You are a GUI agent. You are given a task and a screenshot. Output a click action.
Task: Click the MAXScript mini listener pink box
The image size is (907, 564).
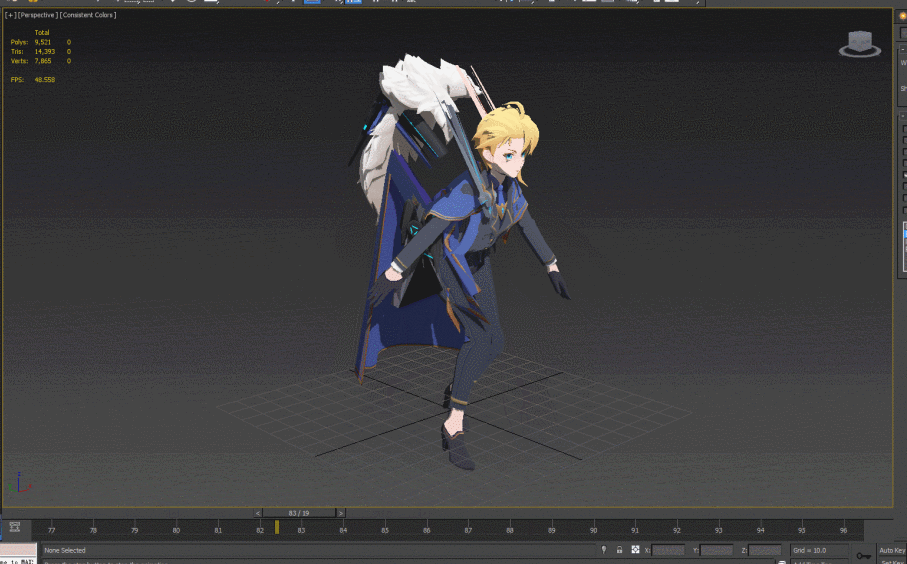click(x=19, y=550)
